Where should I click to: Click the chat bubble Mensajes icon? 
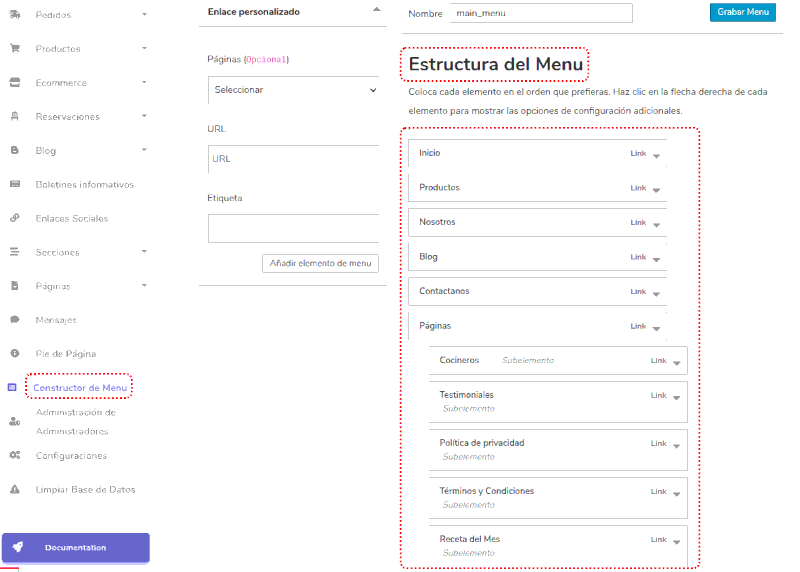pos(15,320)
